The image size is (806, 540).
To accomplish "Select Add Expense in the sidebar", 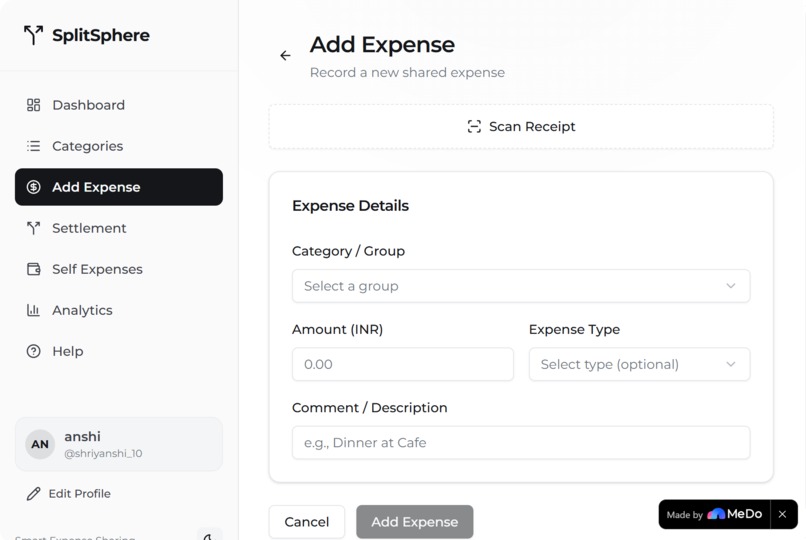I will click(119, 187).
